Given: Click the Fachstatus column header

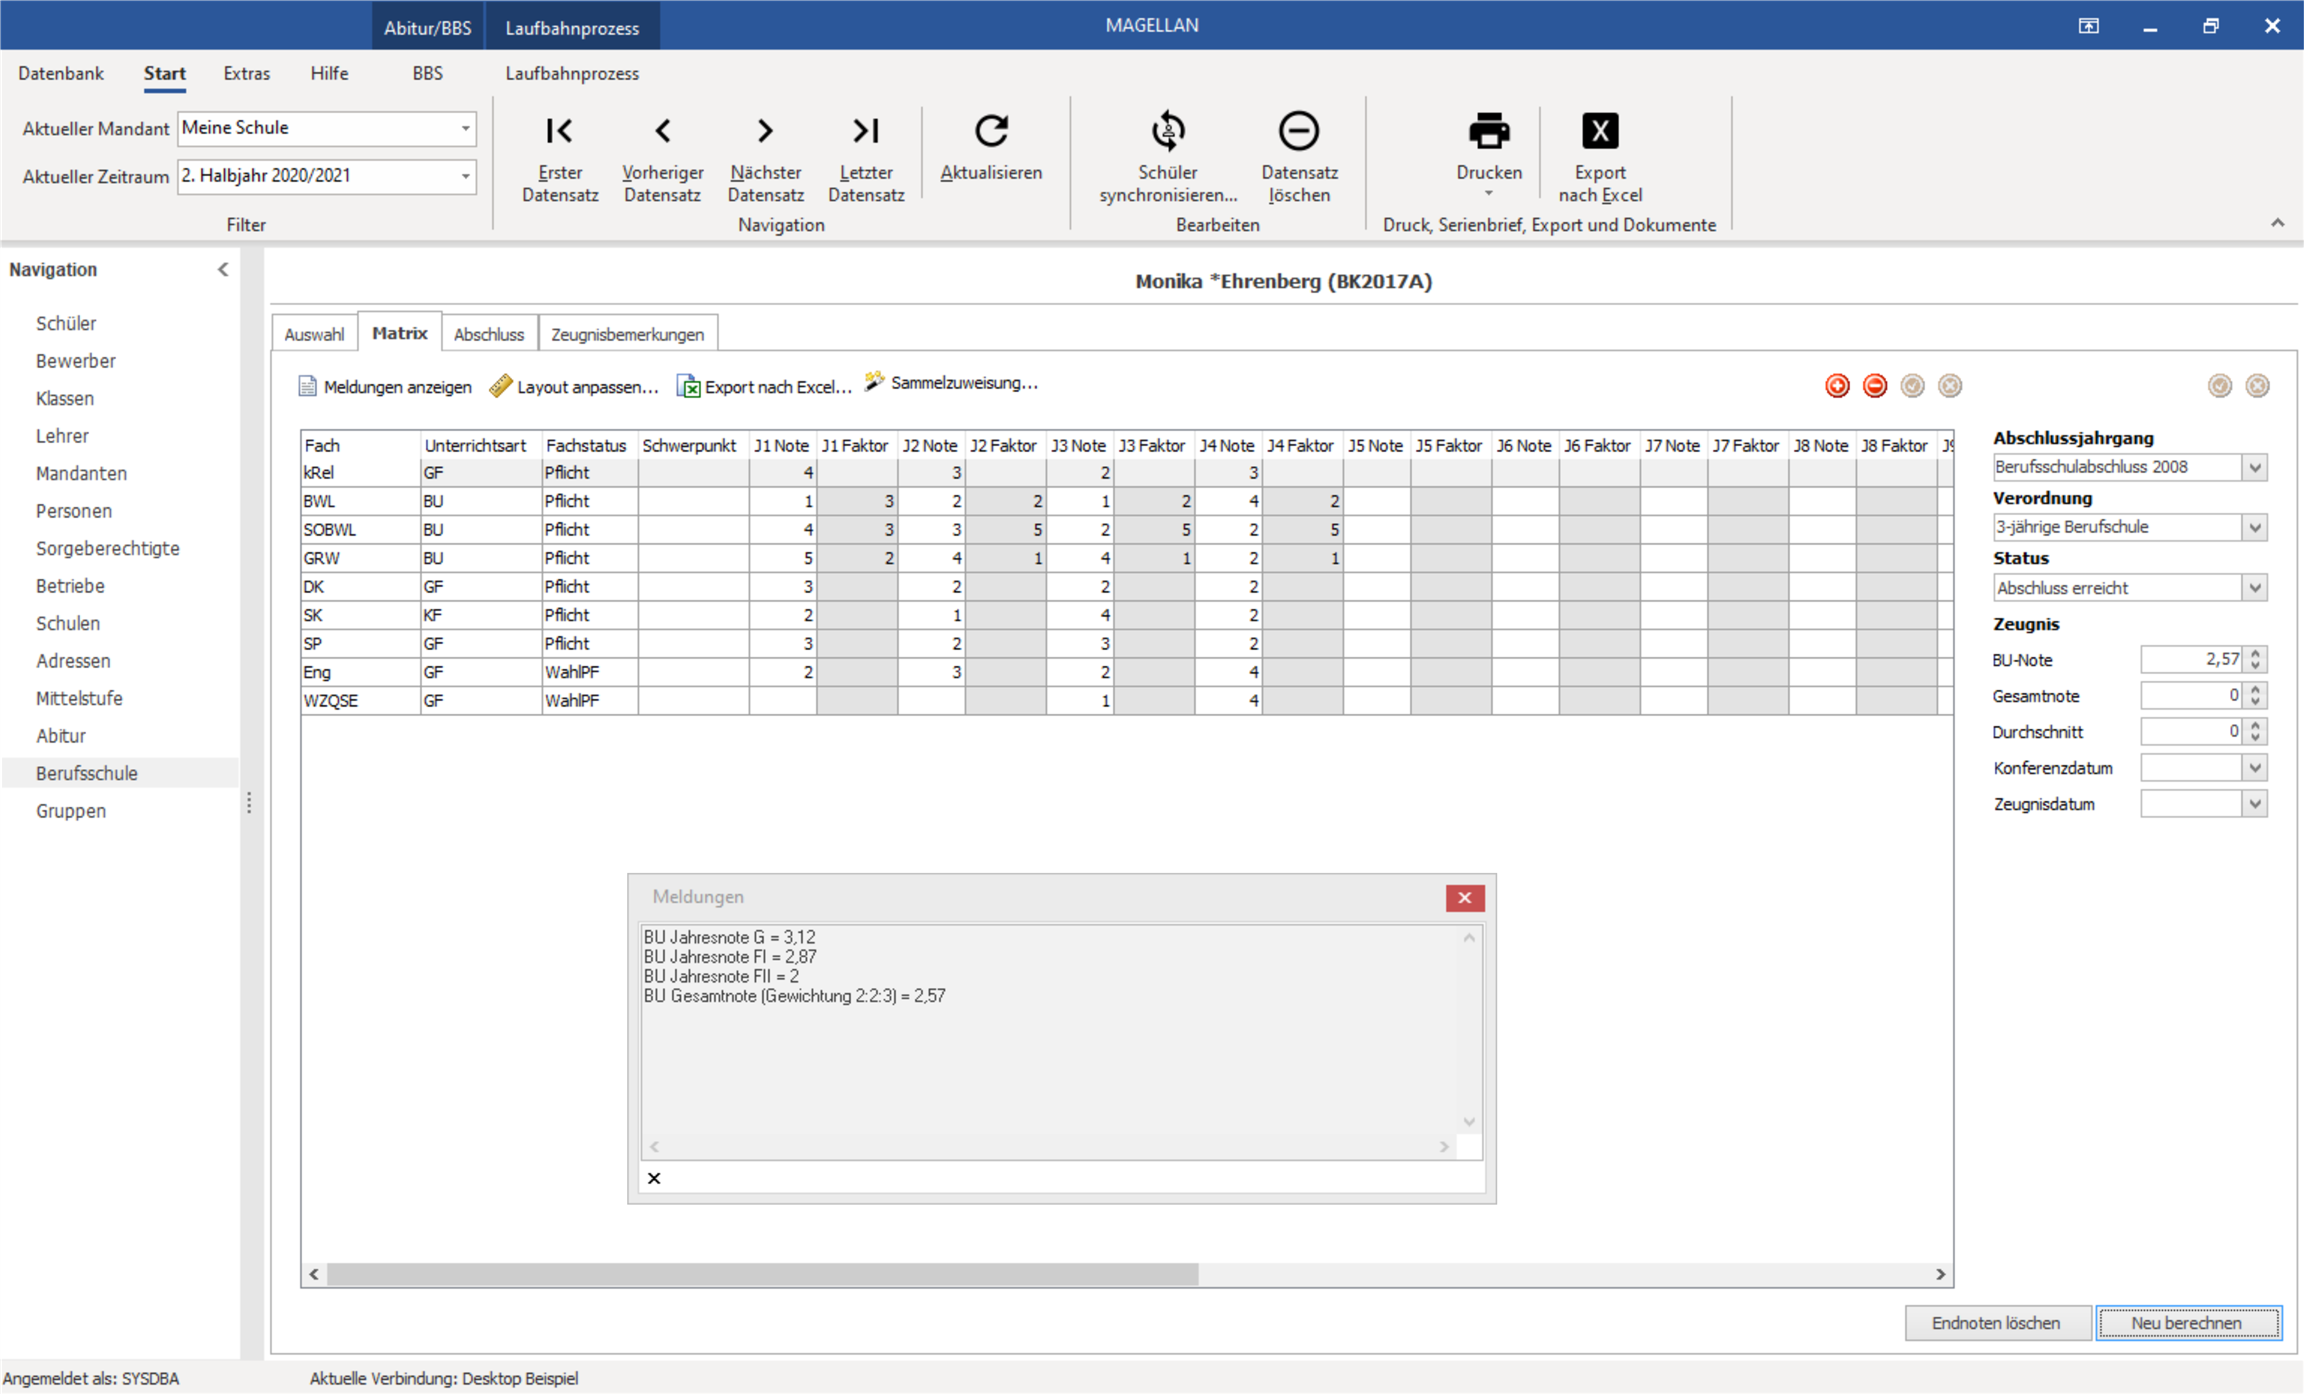Looking at the screenshot, I should [x=587, y=445].
